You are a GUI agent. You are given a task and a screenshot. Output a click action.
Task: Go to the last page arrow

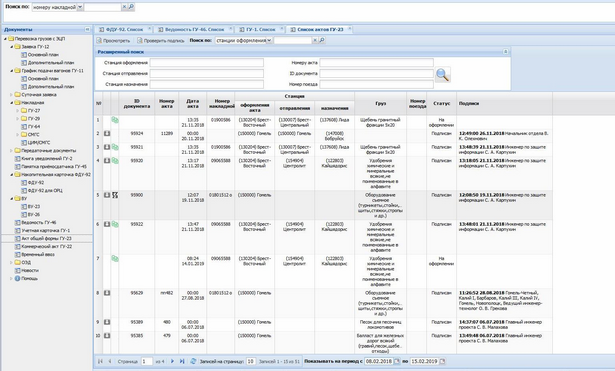tap(182, 361)
